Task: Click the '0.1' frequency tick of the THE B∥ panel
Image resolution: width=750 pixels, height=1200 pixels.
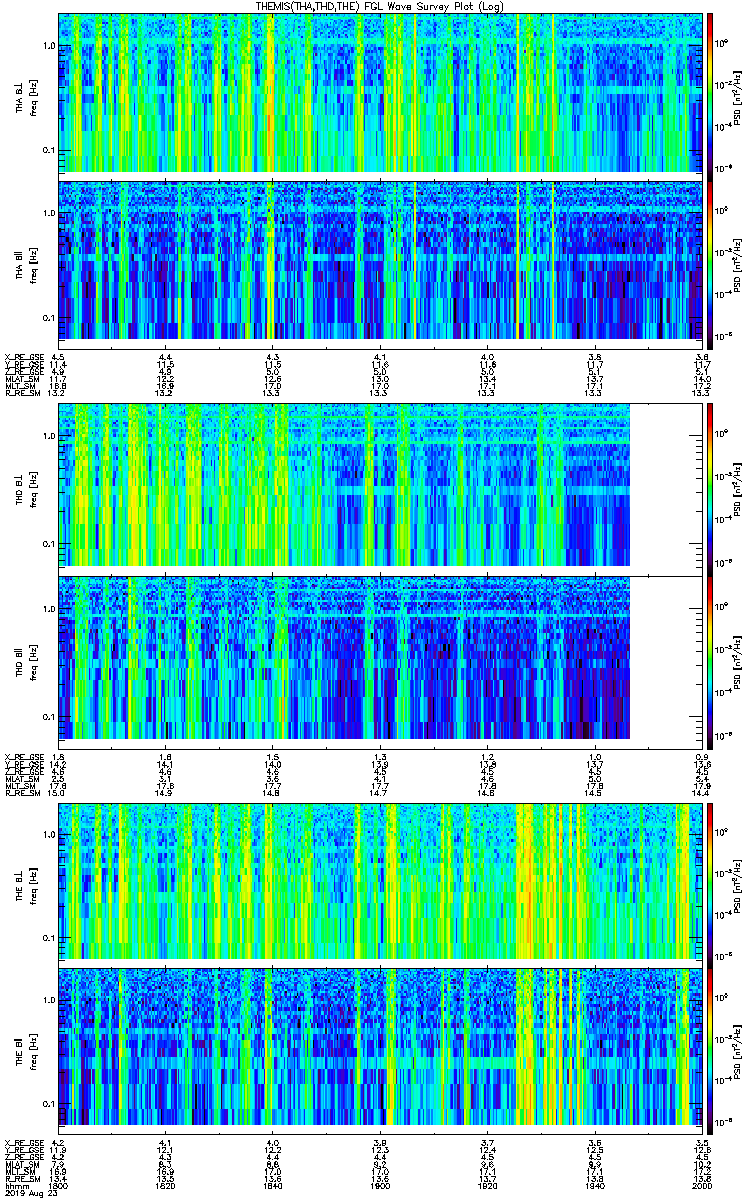Action: [x=49, y=1104]
